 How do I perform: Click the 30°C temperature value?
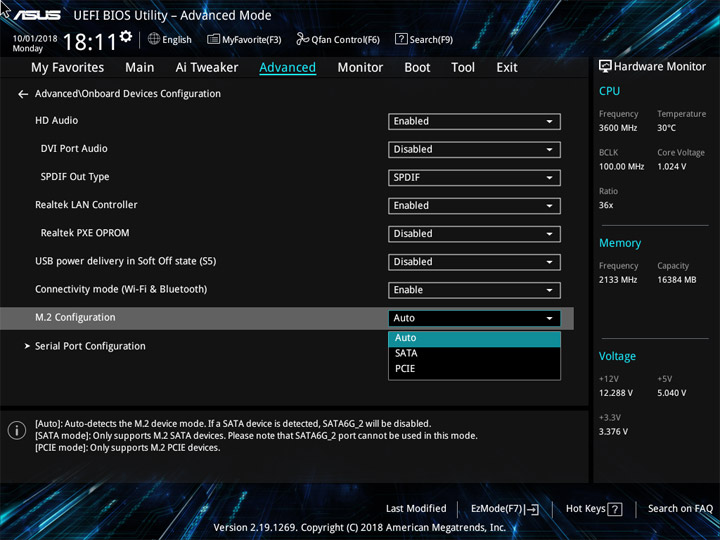[x=666, y=128]
